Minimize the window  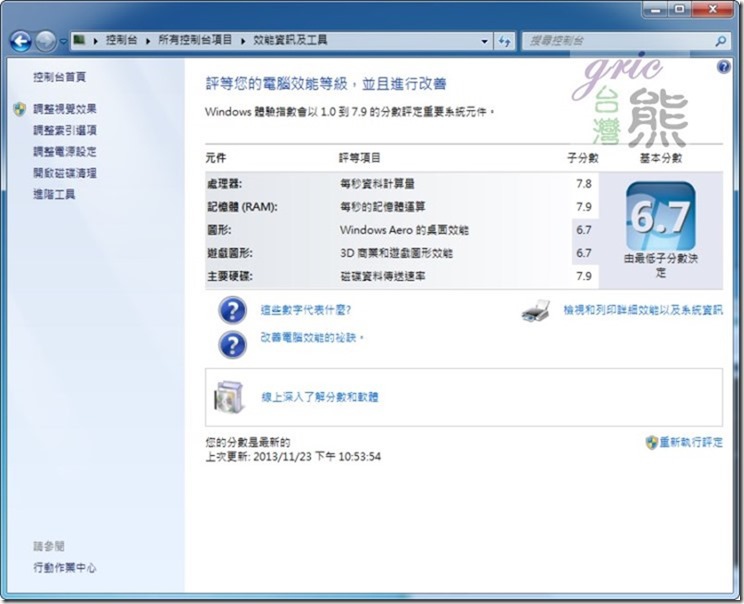657,9
